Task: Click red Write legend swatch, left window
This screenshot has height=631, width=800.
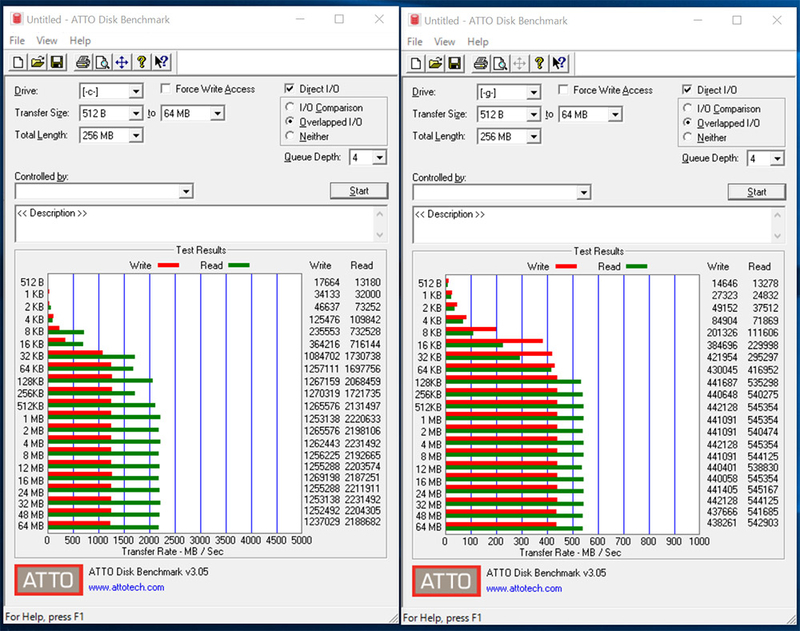Action: 168,265
